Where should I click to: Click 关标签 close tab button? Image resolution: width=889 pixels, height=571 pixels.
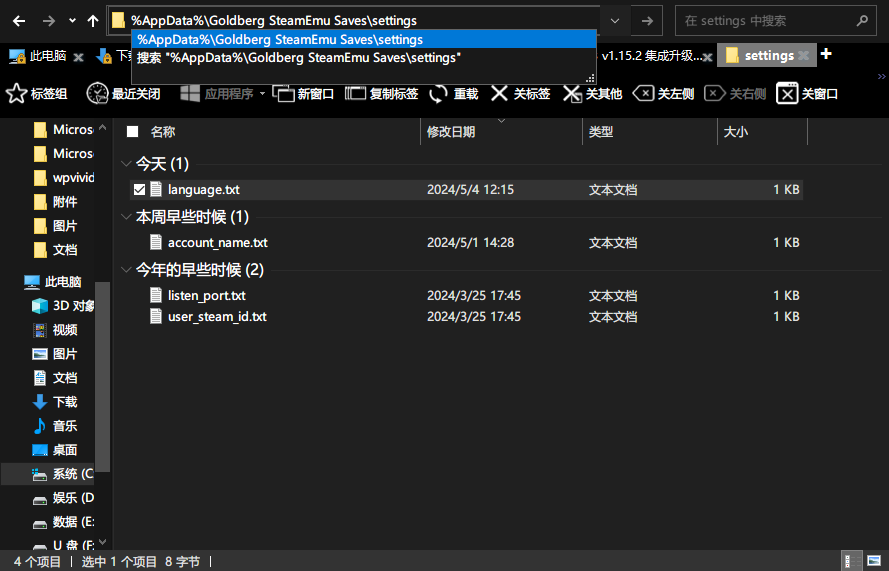(520, 94)
